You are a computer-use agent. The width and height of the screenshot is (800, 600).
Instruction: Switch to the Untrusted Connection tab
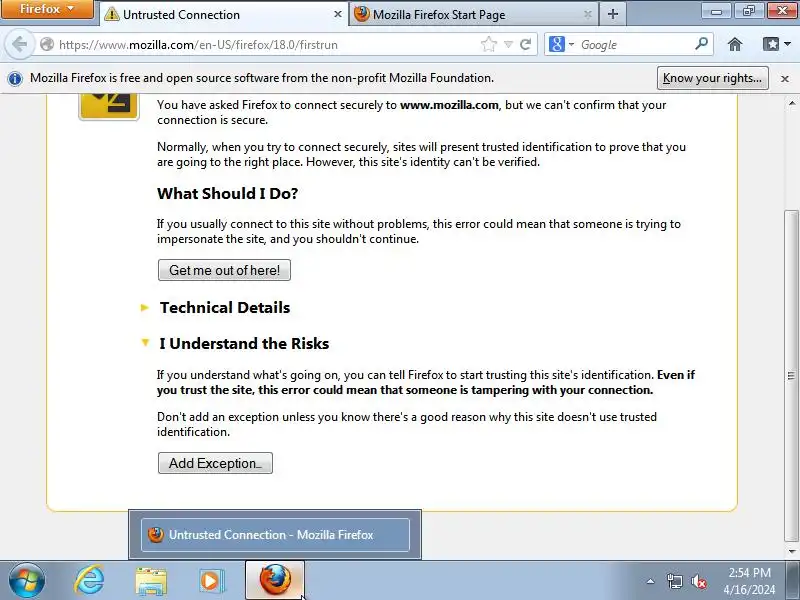[223, 14]
